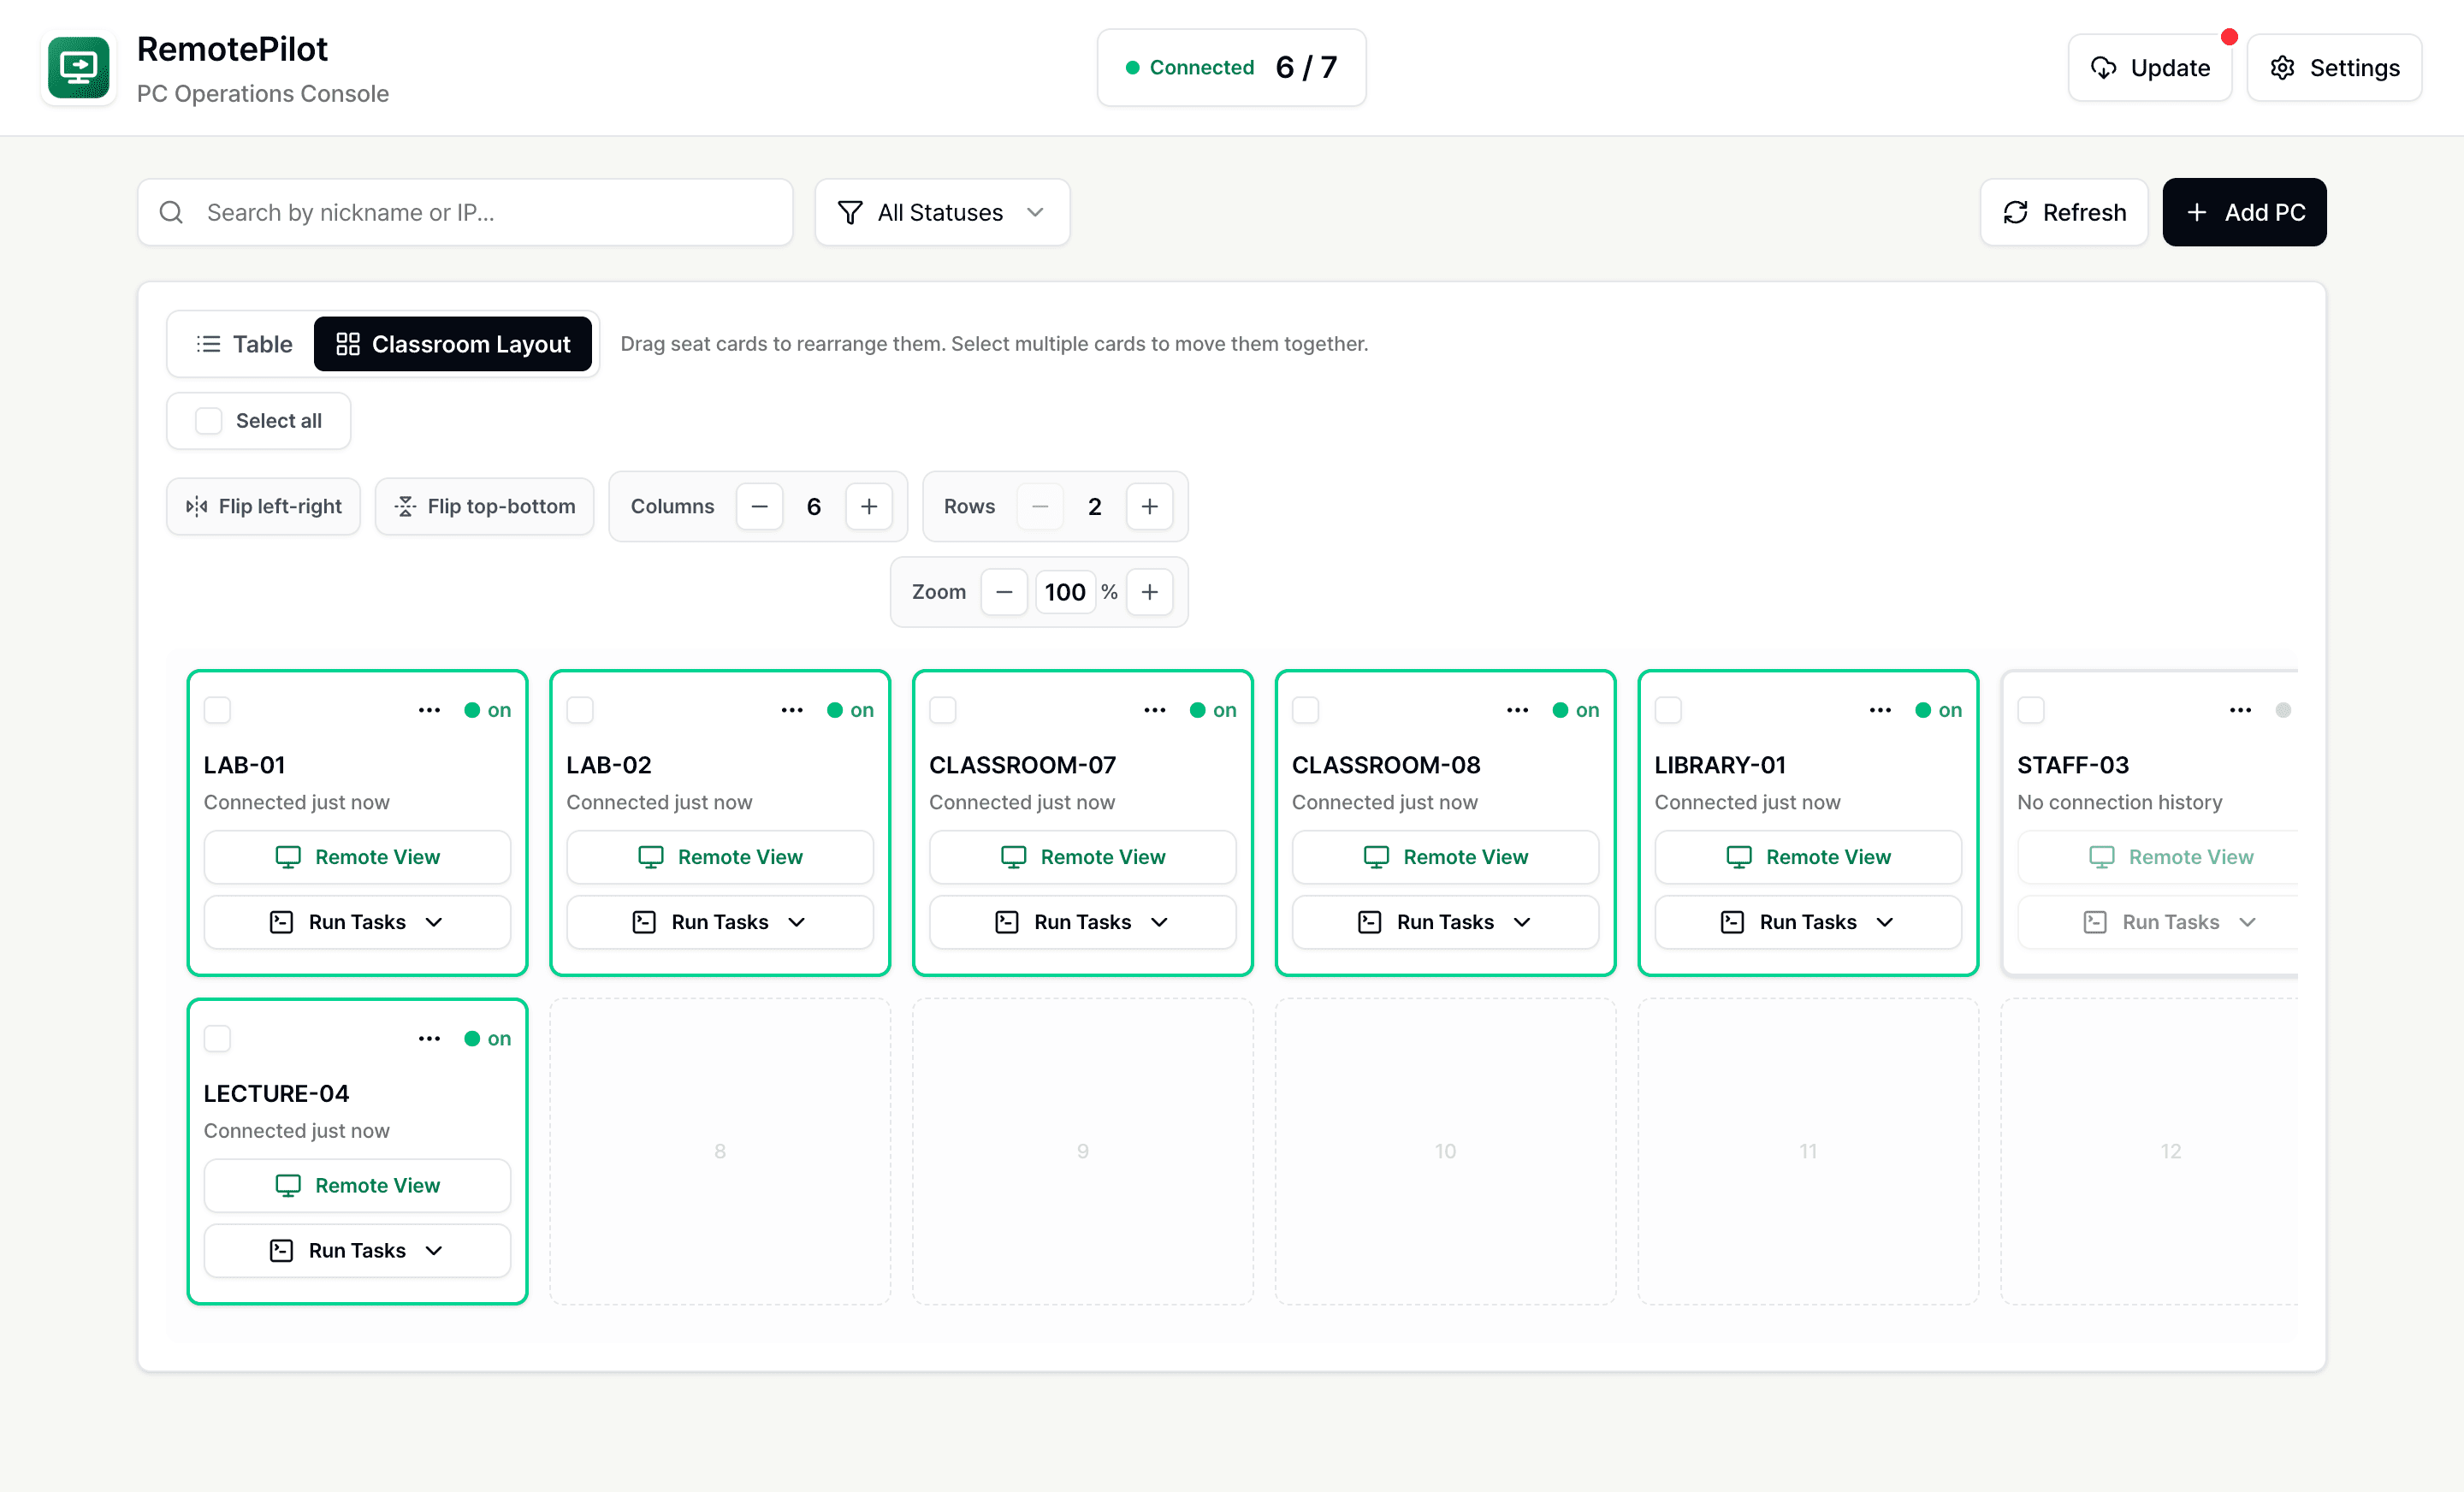Click the LECTURE-04 card title

coord(276,1094)
